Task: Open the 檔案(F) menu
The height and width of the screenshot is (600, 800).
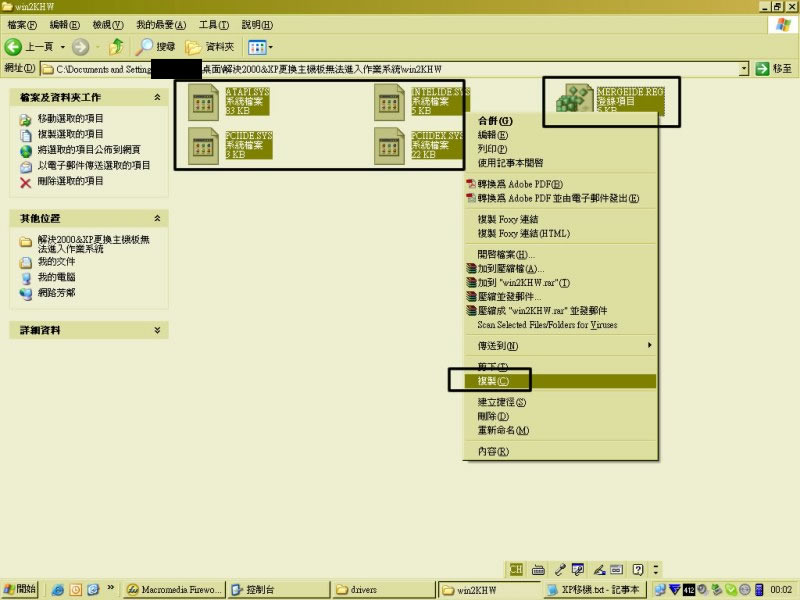Action: 22,24
